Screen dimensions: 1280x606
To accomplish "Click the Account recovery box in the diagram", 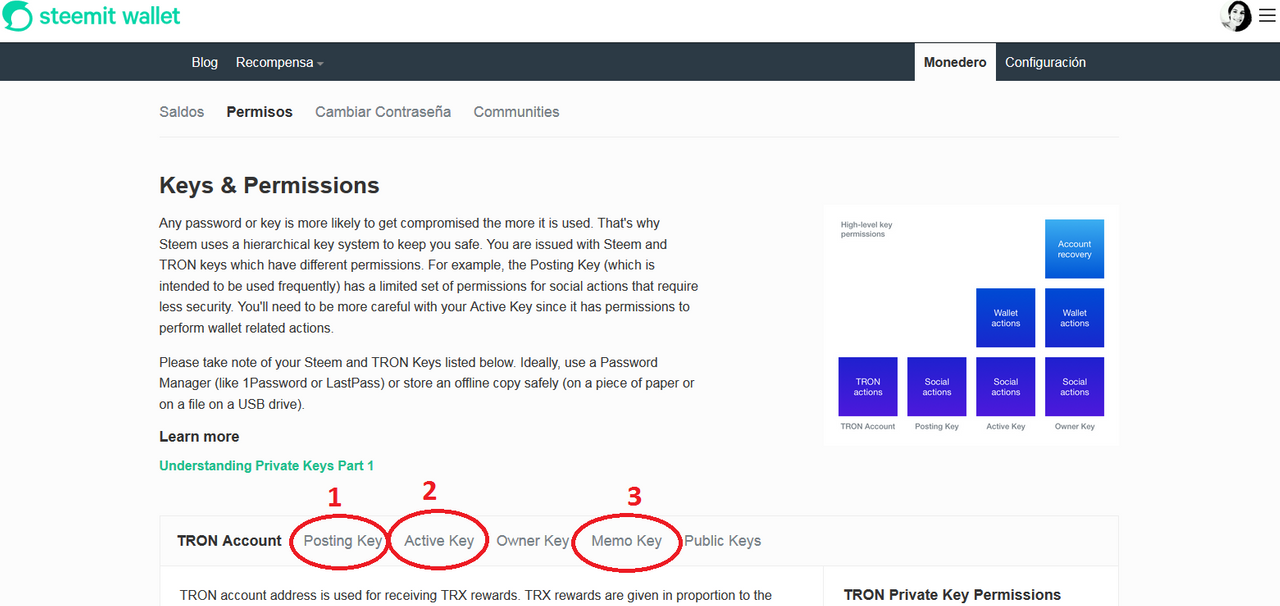I will pos(1074,249).
